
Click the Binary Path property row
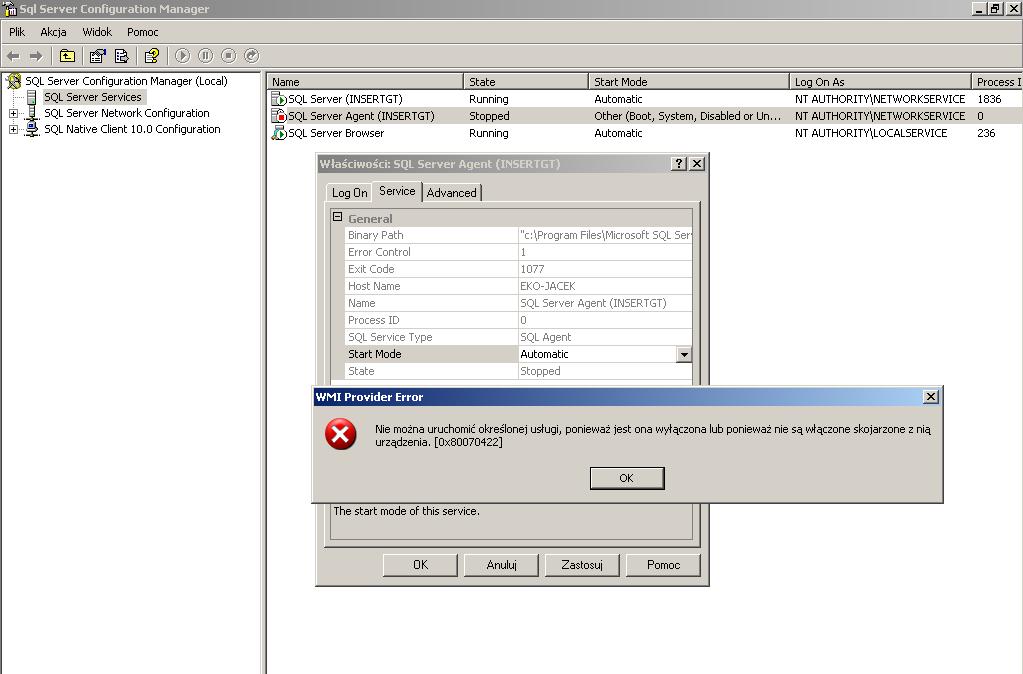pos(518,235)
